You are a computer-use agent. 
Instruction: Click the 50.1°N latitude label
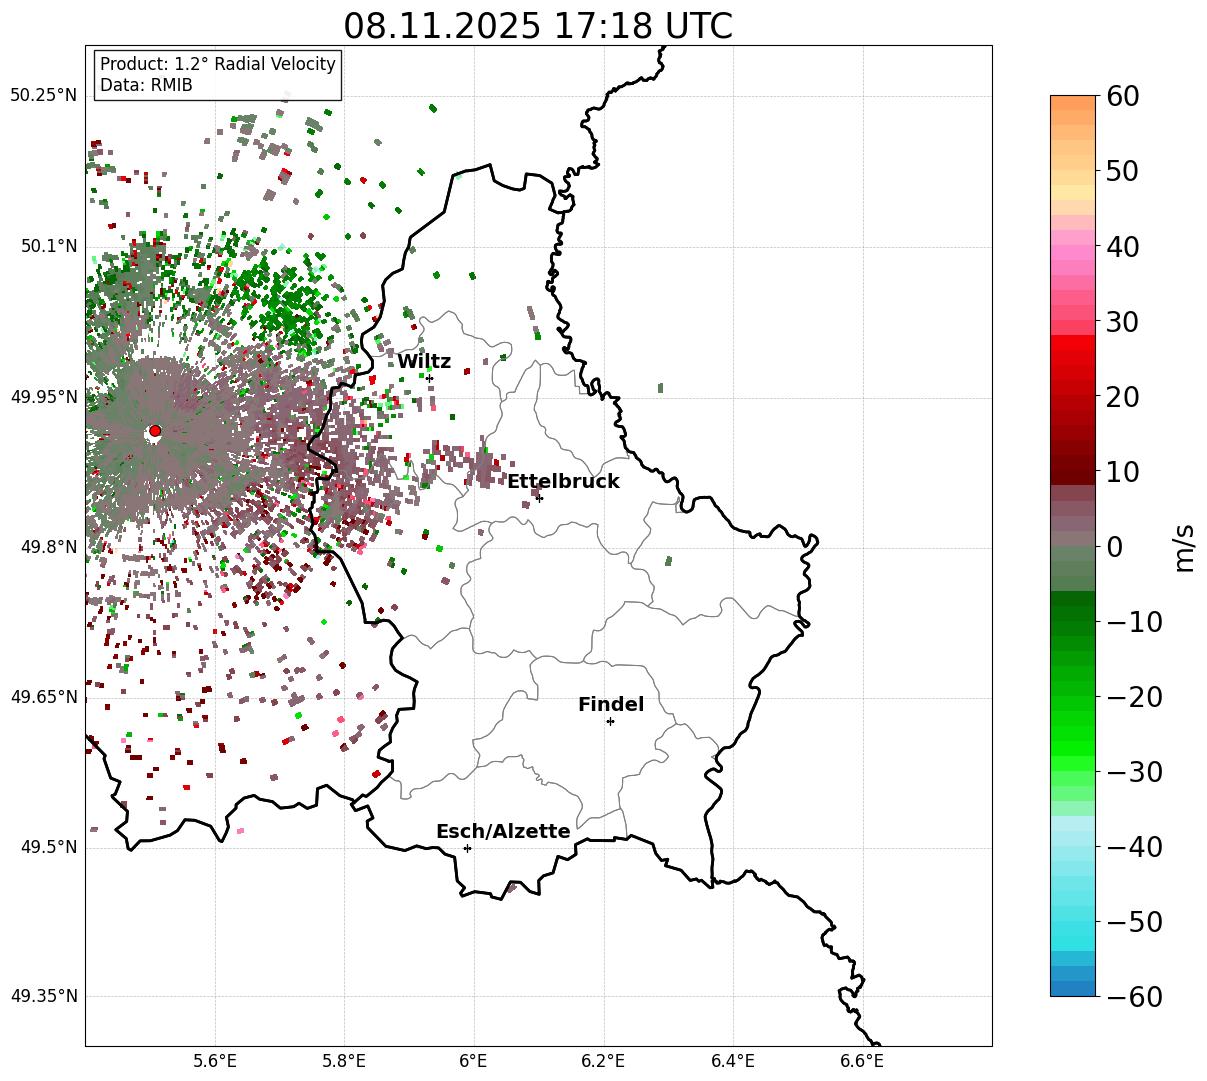click(48, 246)
